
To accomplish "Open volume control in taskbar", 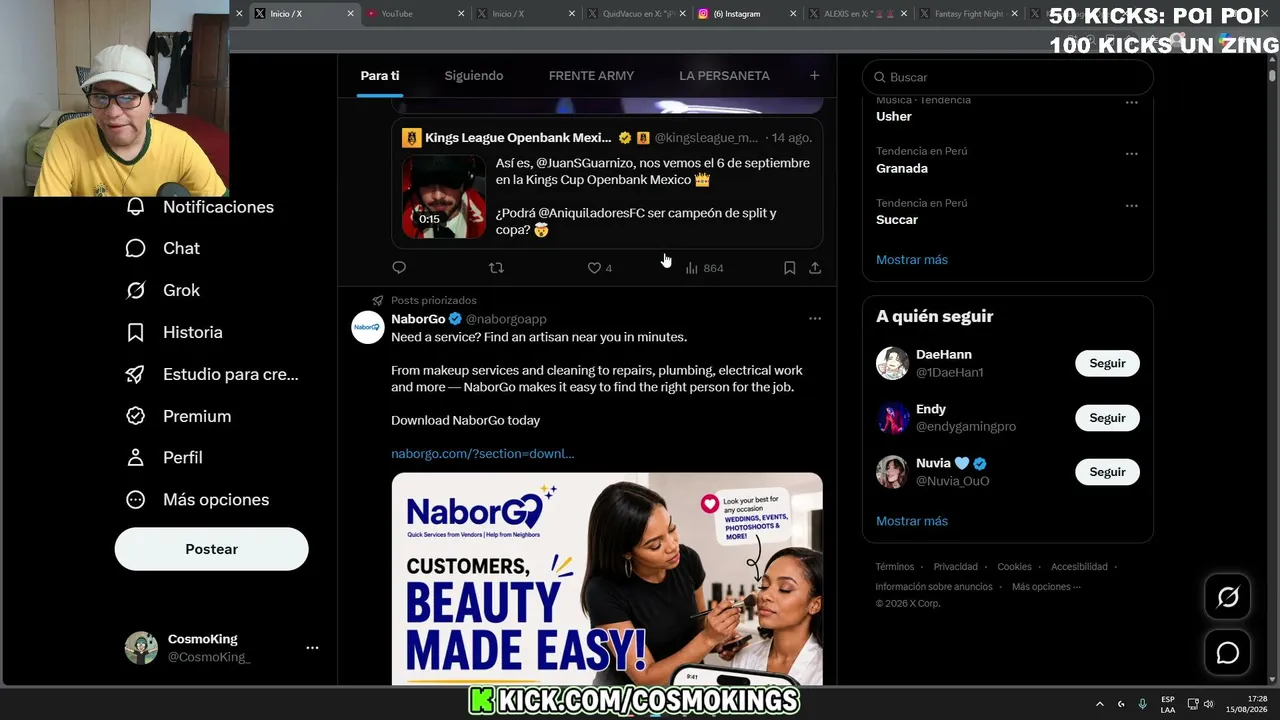I will 1209,704.
